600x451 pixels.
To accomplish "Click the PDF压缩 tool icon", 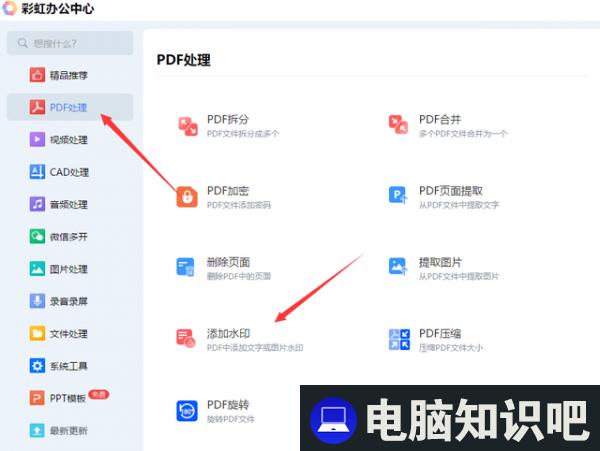I will [399, 339].
